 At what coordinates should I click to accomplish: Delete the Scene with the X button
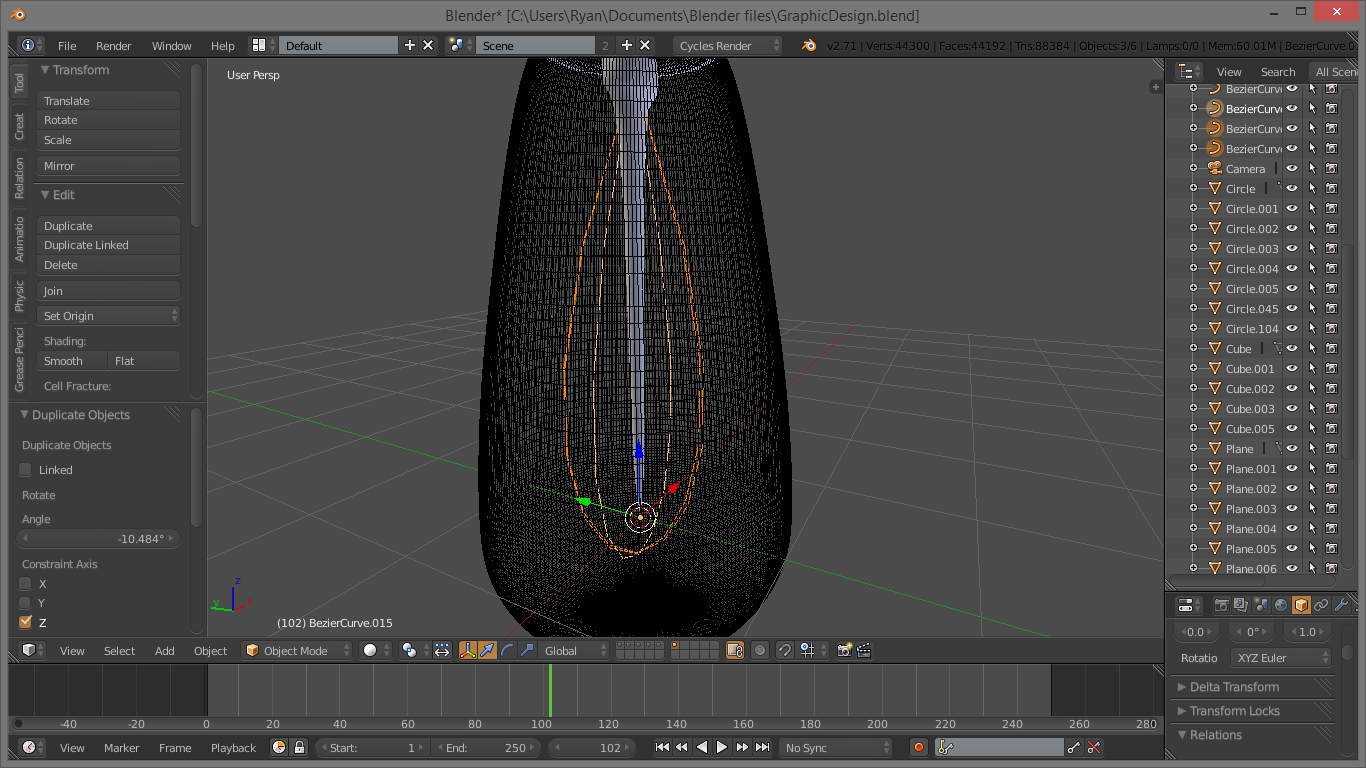coord(645,45)
